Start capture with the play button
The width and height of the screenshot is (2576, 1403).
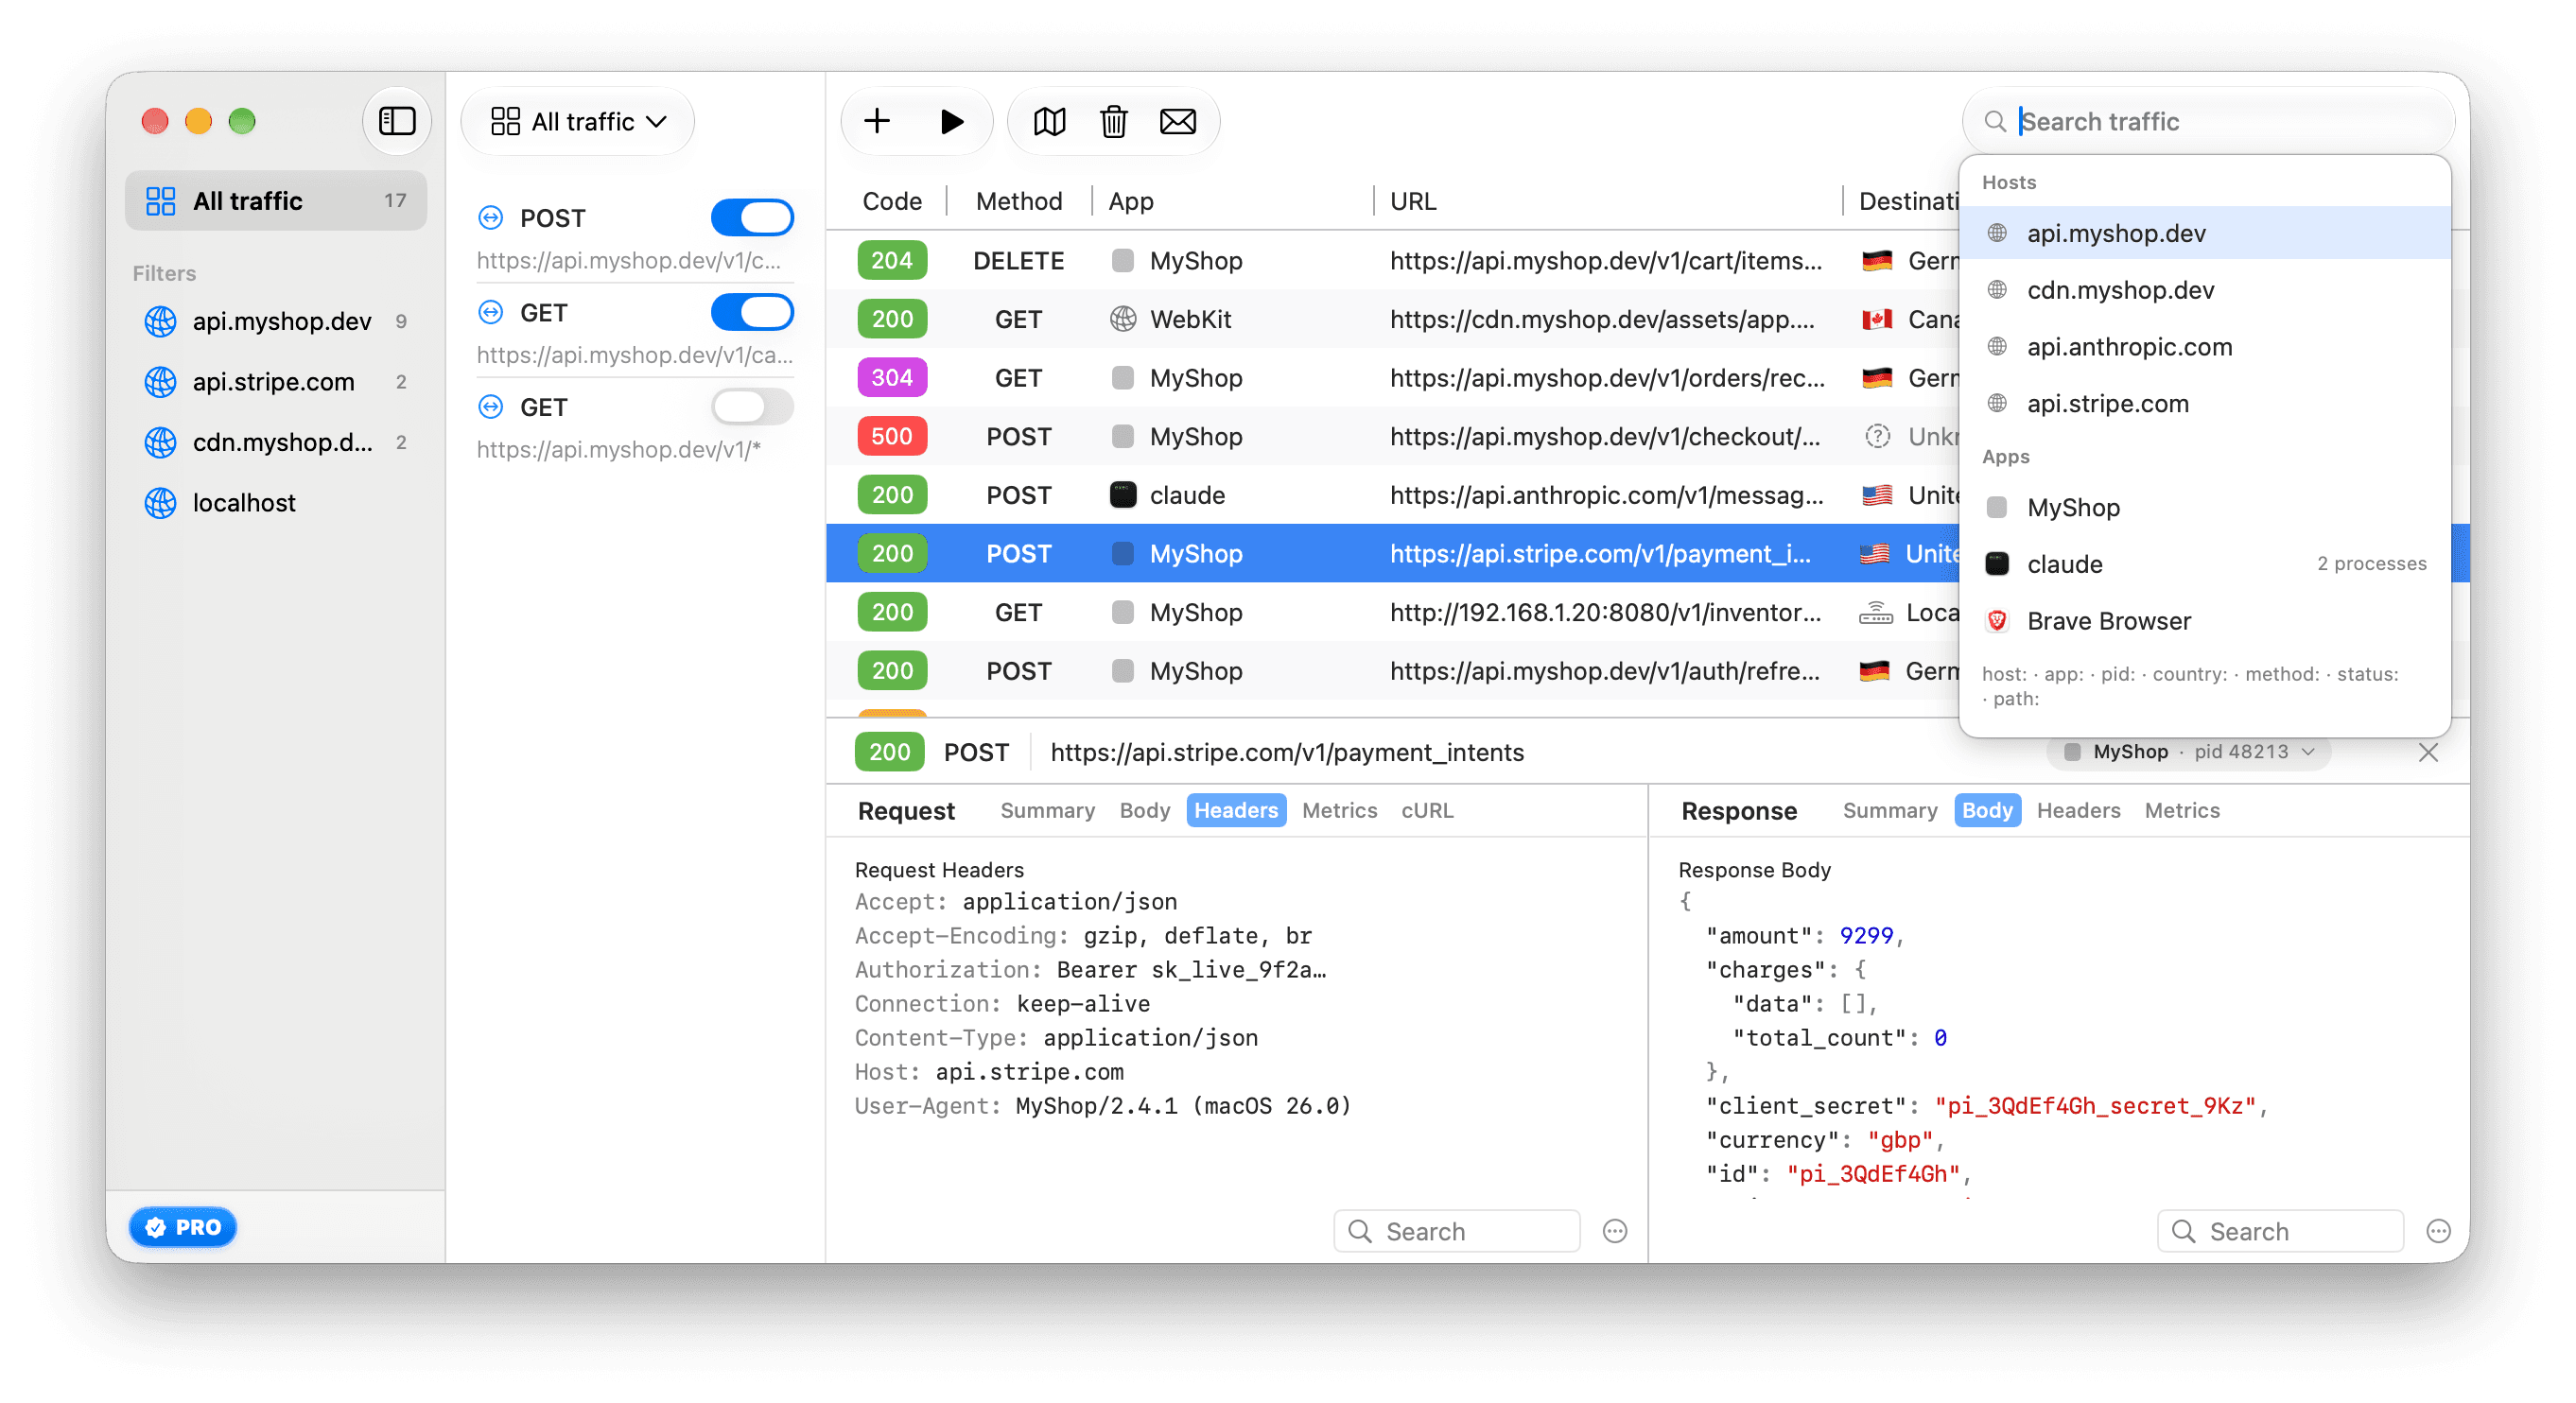pos(951,121)
